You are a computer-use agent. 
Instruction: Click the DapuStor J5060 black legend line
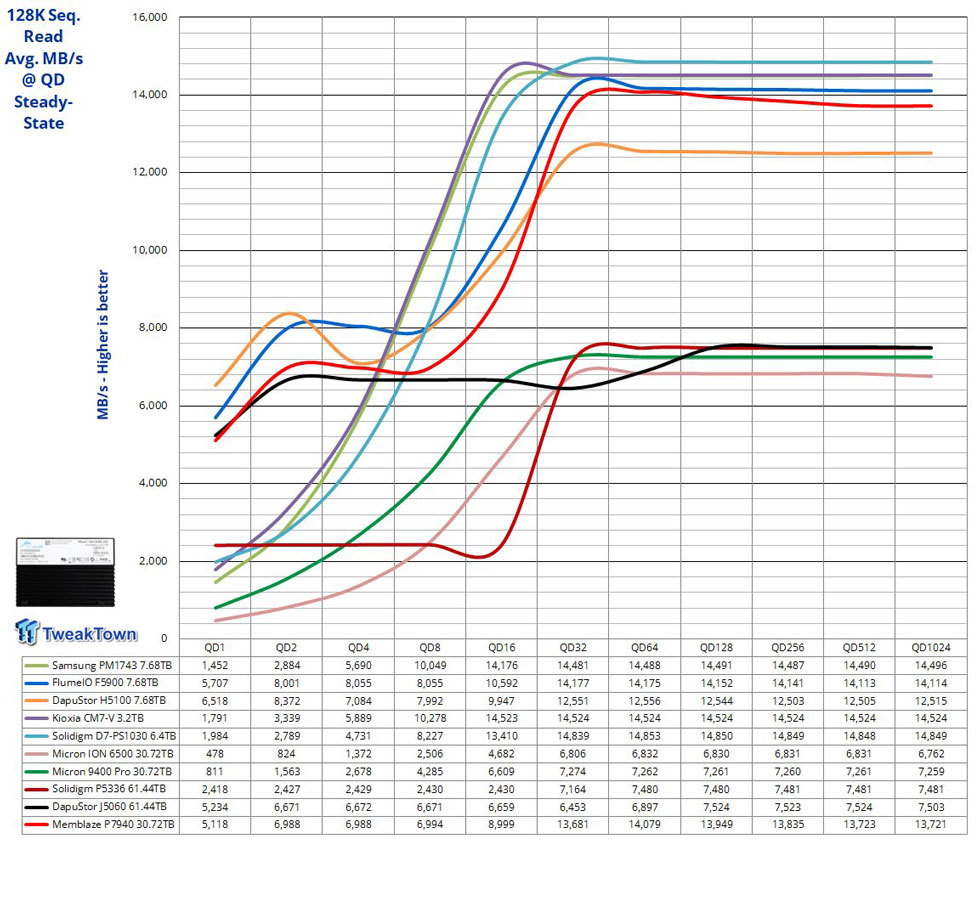coord(36,807)
